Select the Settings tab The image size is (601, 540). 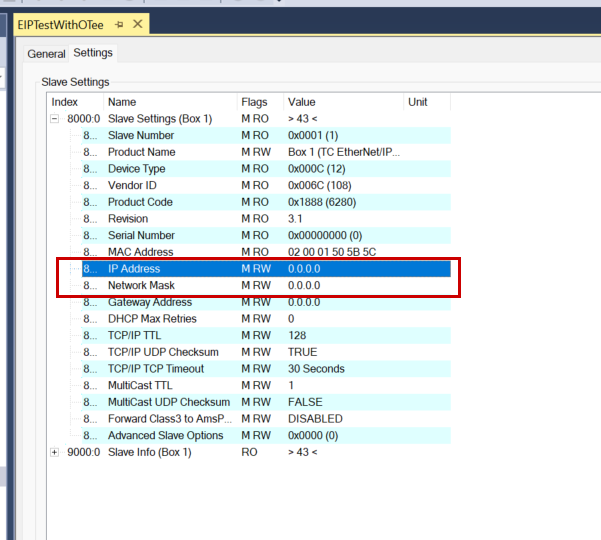[93, 53]
